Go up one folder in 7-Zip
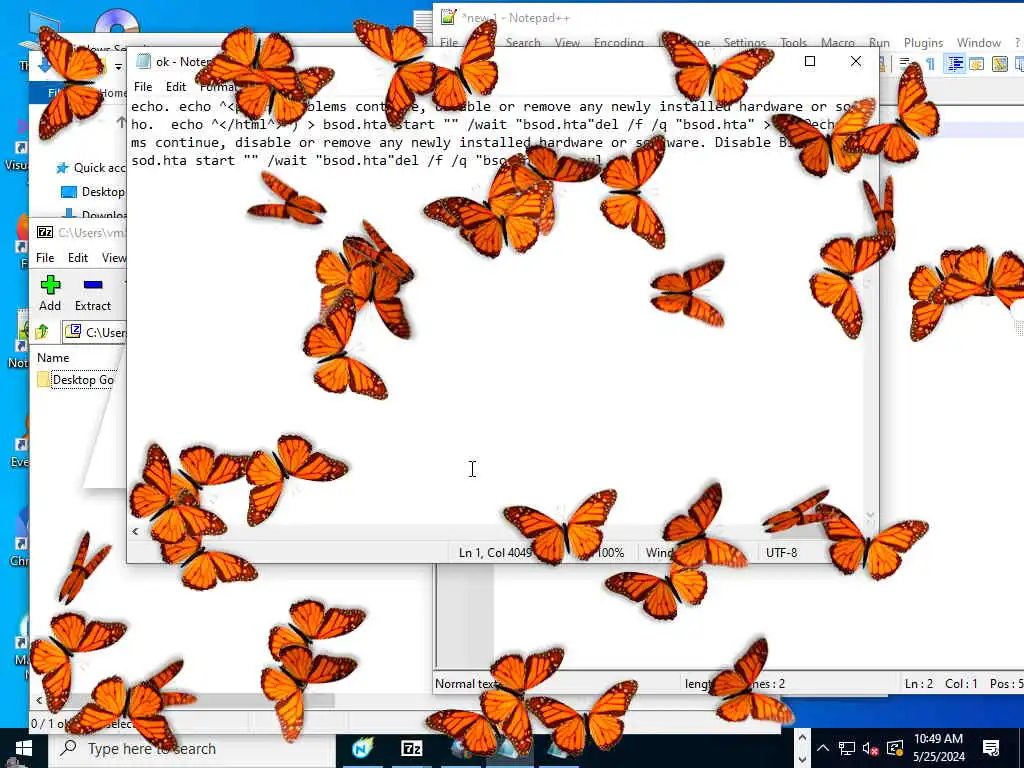The height and width of the screenshot is (768, 1024). click(x=42, y=332)
